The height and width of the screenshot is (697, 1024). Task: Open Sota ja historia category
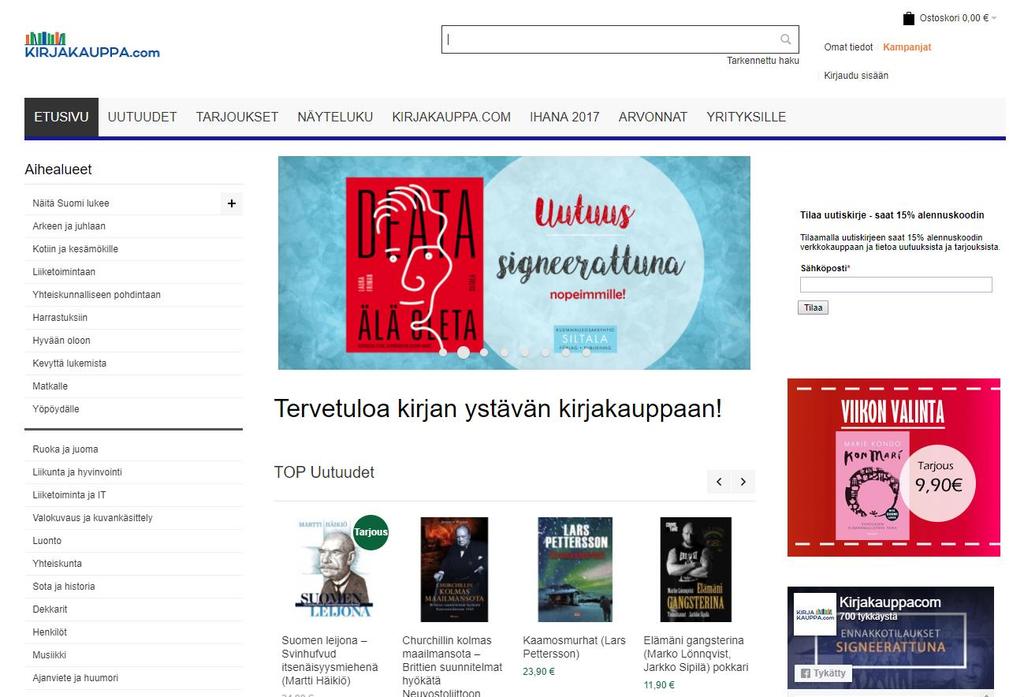tap(63, 587)
